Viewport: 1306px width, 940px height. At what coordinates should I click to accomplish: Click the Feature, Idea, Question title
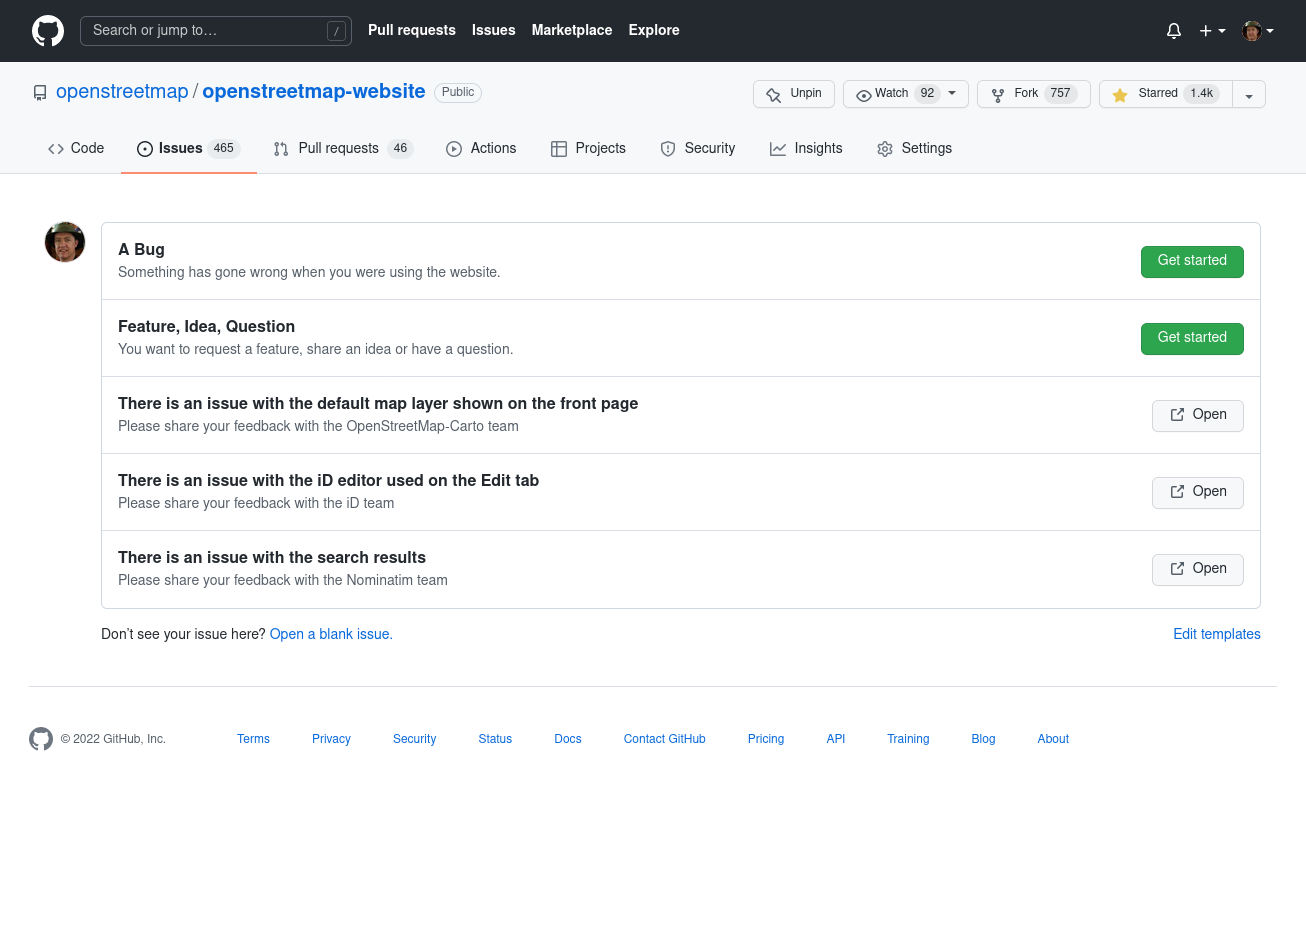(206, 326)
